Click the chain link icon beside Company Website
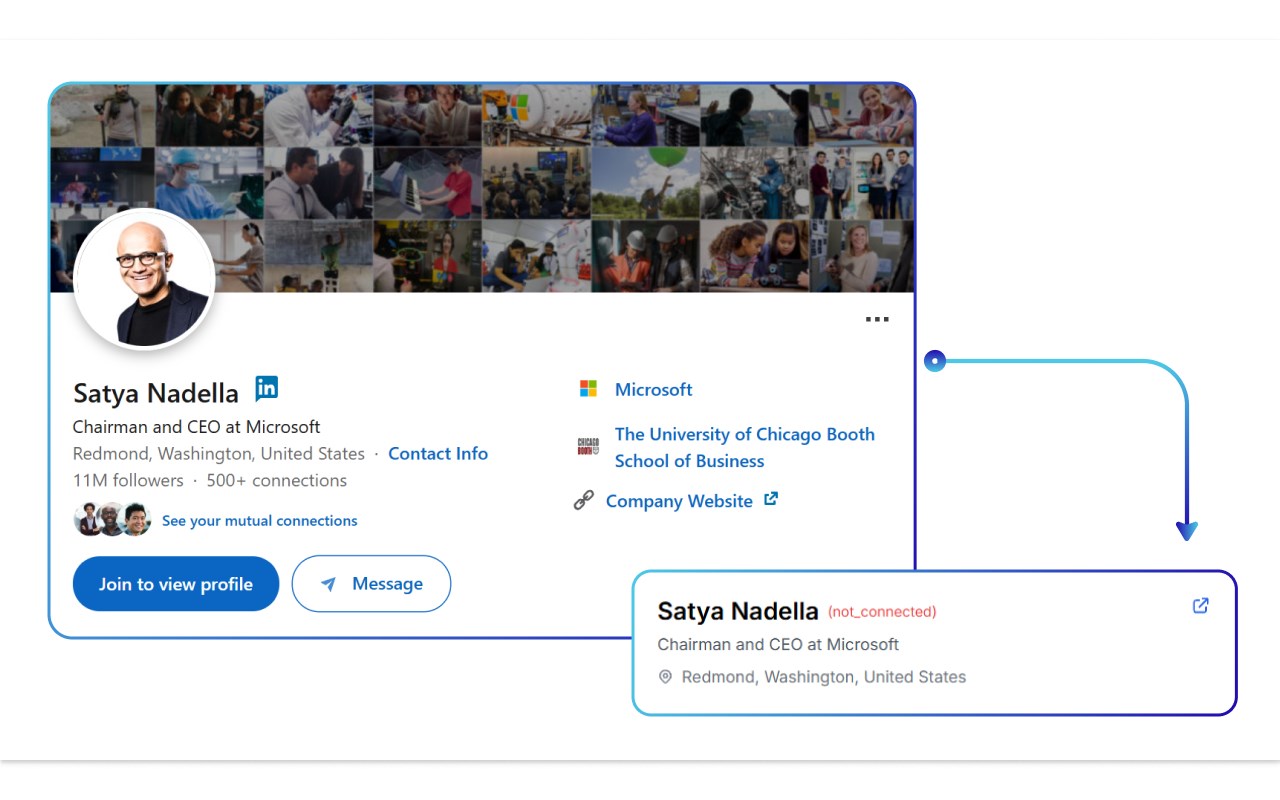 click(583, 501)
